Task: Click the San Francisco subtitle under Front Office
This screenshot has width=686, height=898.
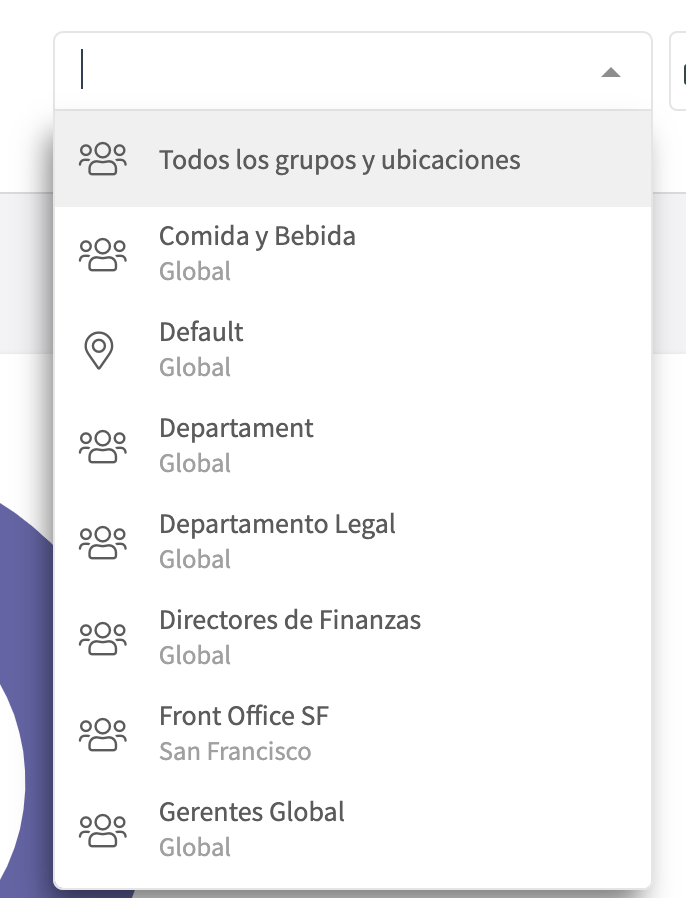Action: (235, 751)
